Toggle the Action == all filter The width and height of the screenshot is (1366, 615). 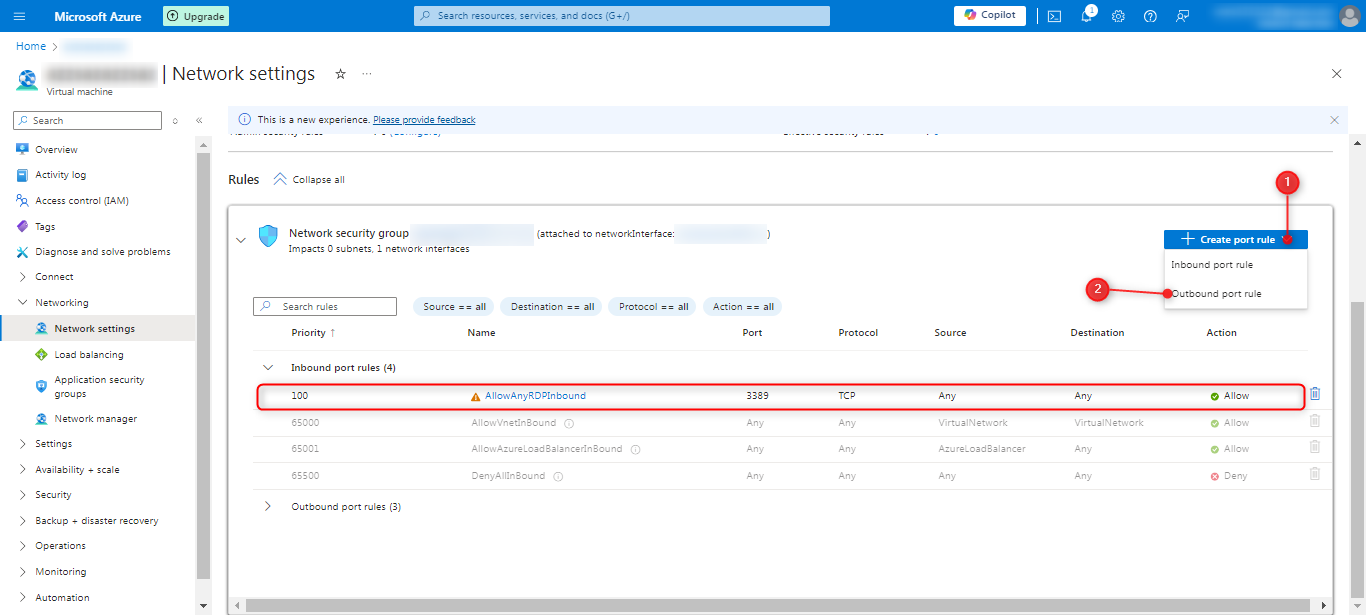[743, 307]
